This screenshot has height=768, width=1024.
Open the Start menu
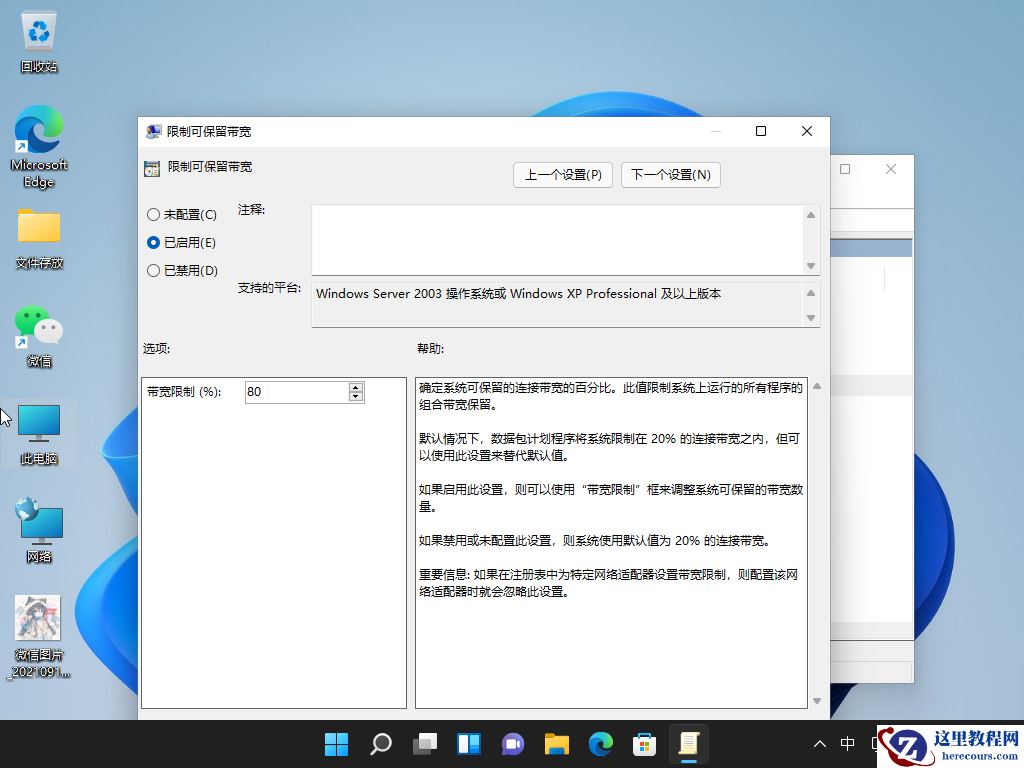pyautogui.click(x=337, y=744)
